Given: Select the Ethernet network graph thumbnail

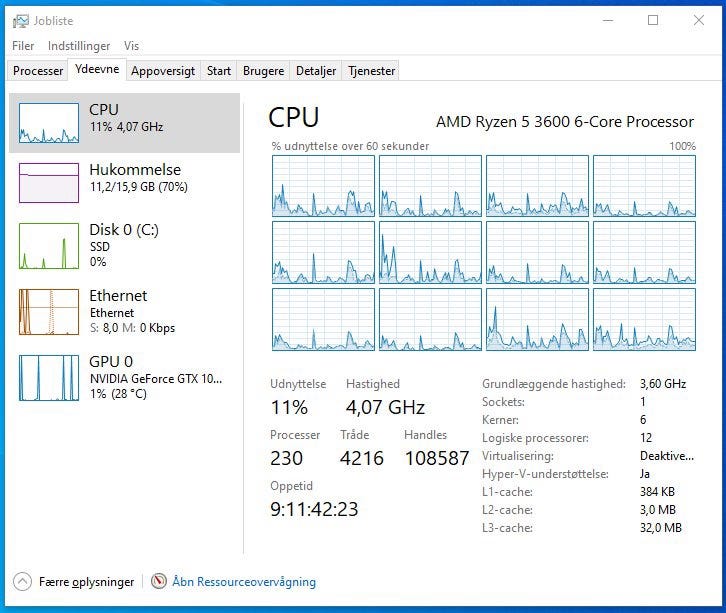Looking at the screenshot, I should click(x=49, y=311).
